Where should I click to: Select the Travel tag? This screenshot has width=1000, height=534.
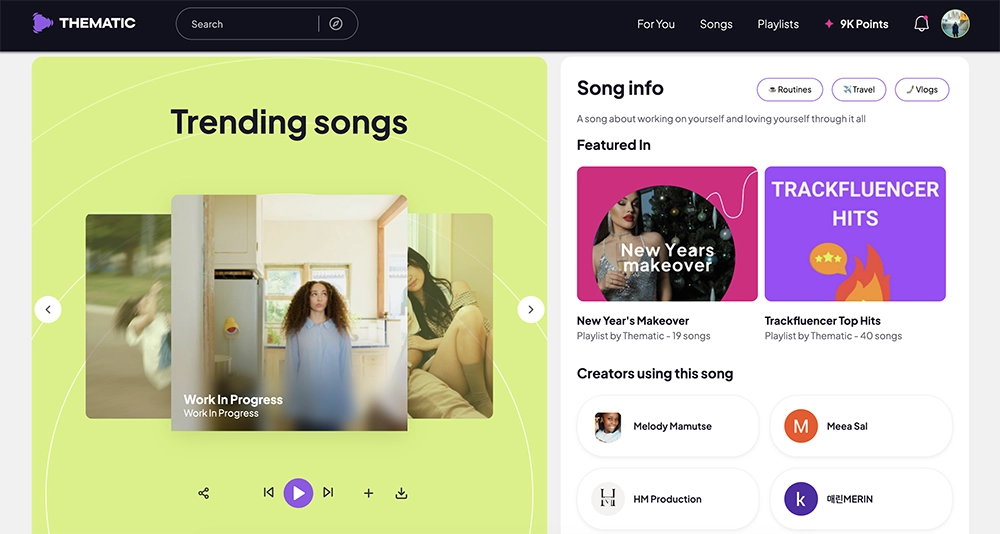(859, 89)
